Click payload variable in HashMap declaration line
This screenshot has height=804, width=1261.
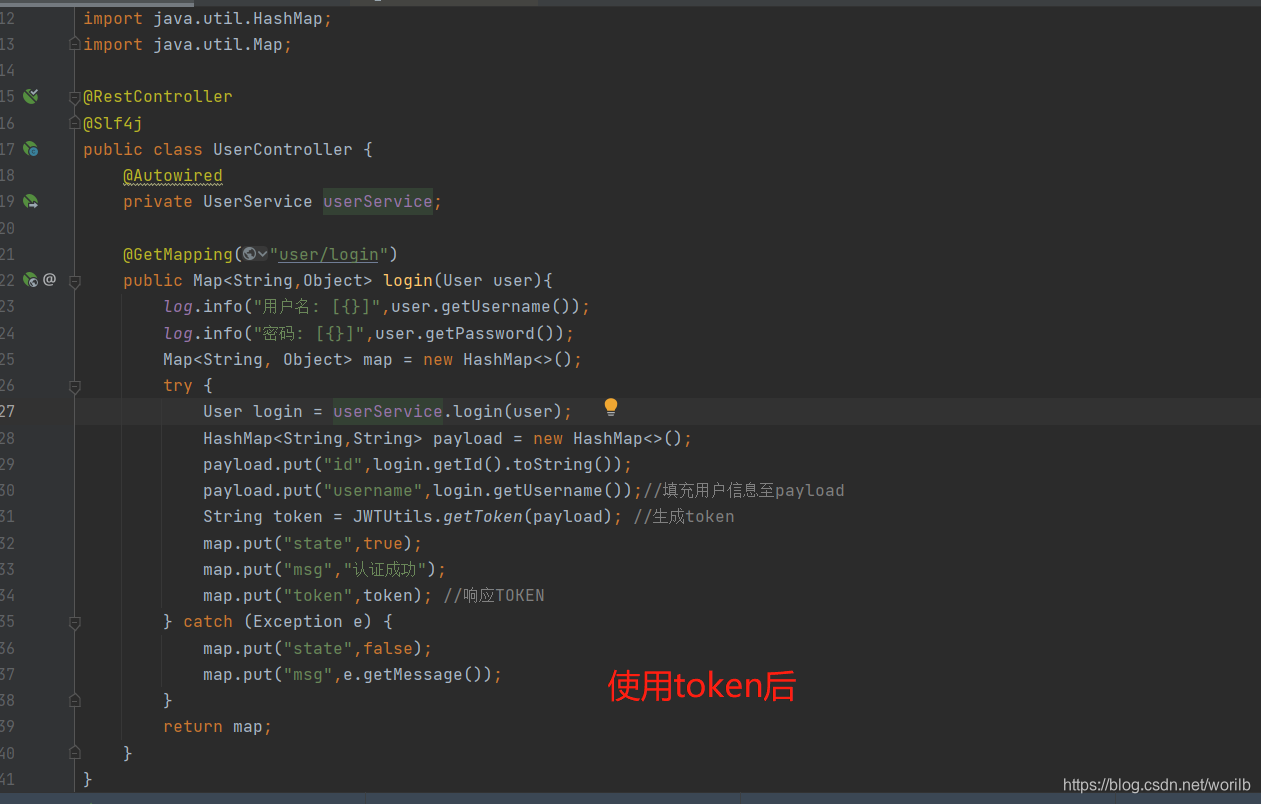[468, 438]
